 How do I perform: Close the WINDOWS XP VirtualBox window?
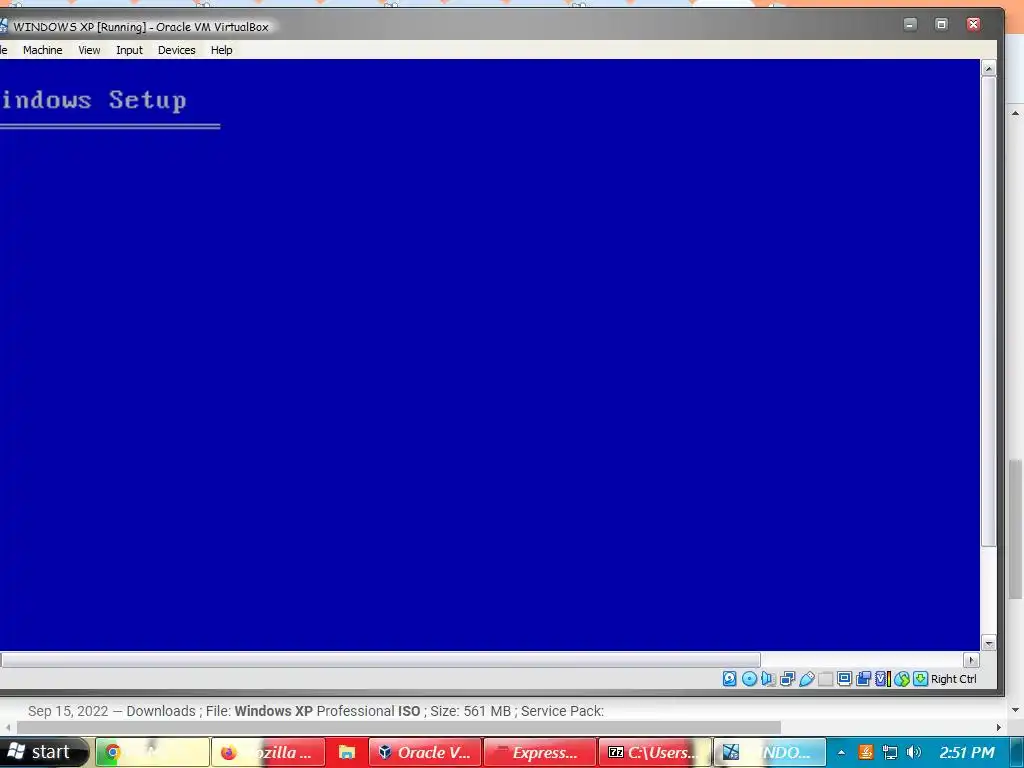click(973, 24)
